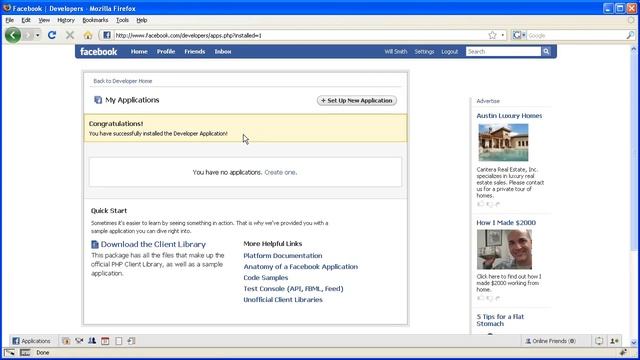The height and width of the screenshot is (360, 640).
Task: Open the Help menu
Action: click(x=142, y=20)
